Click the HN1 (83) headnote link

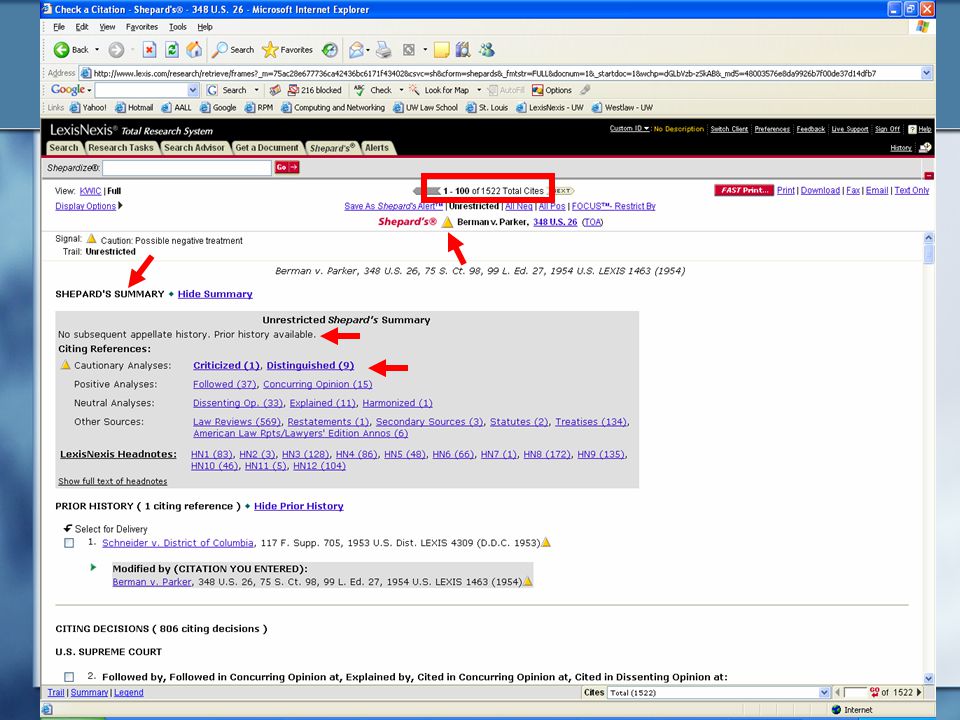tap(212, 454)
